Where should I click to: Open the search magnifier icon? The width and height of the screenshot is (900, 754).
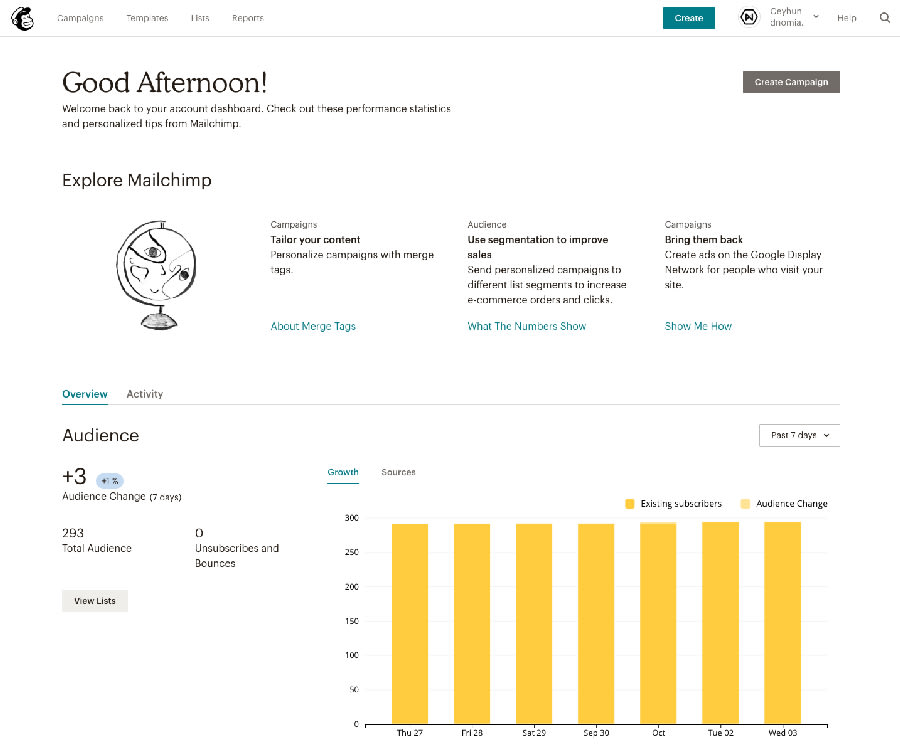tap(885, 18)
